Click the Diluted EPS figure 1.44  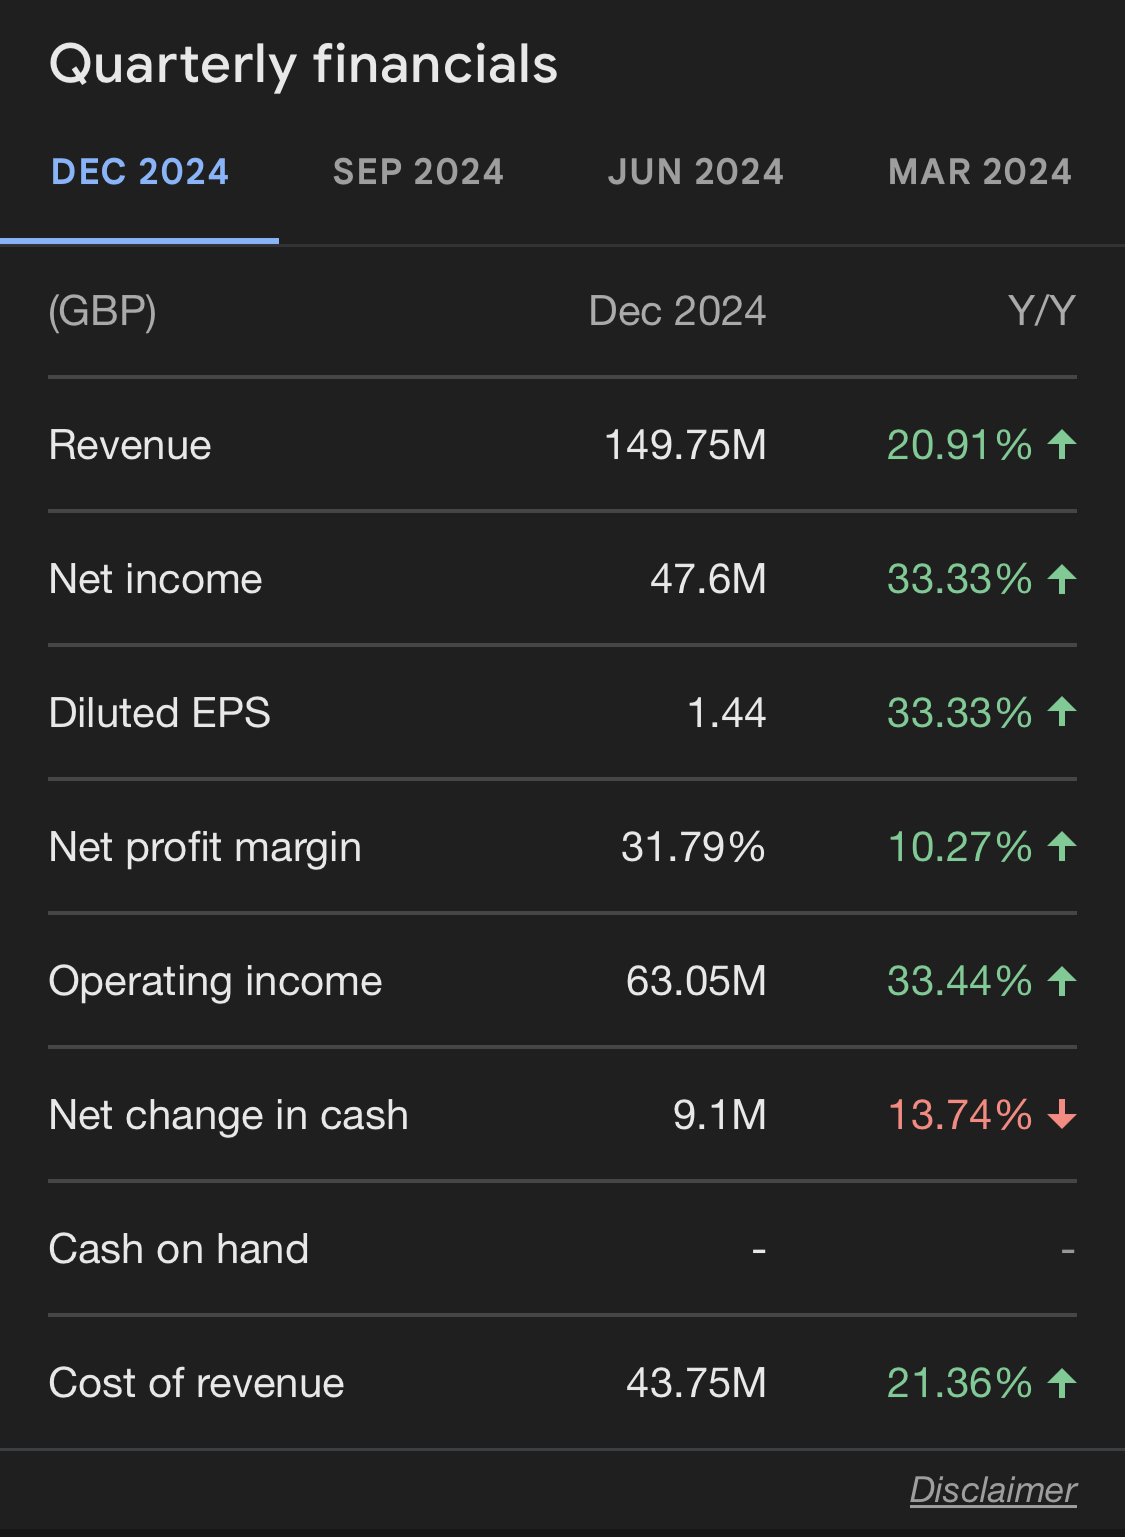[727, 713]
